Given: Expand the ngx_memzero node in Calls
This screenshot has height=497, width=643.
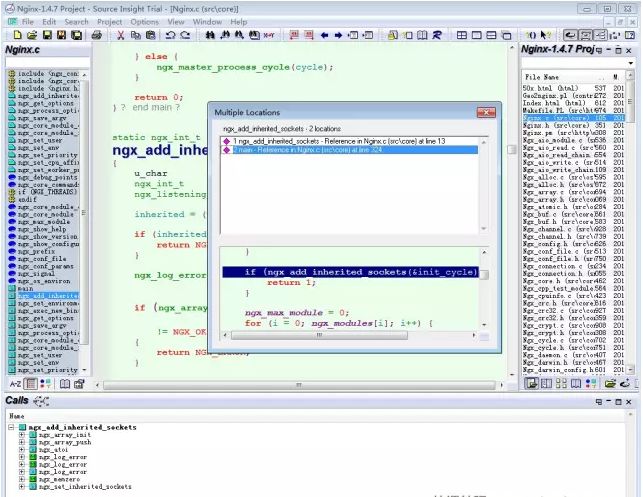Looking at the screenshot, I should coord(22,479).
